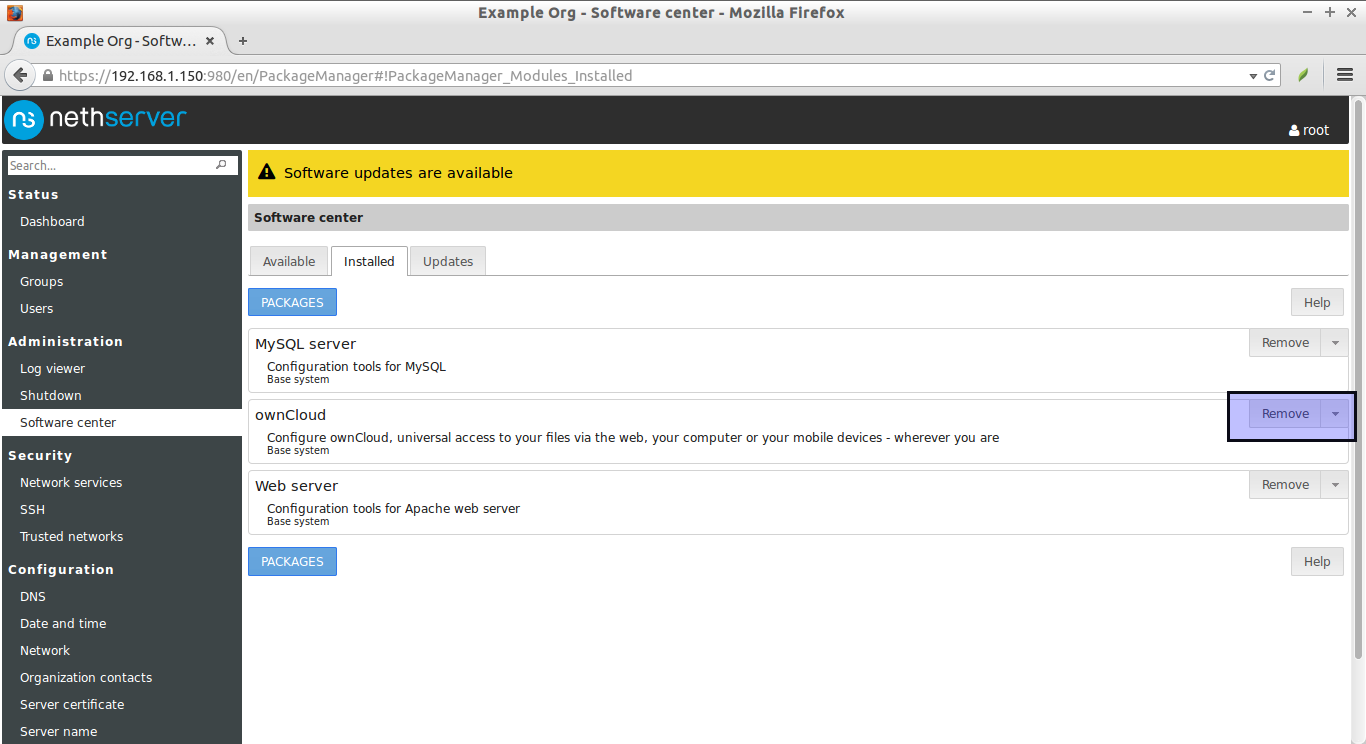Click 'Configuration tools for MySQL' description
The height and width of the screenshot is (744, 1366).
click(356, 367)
